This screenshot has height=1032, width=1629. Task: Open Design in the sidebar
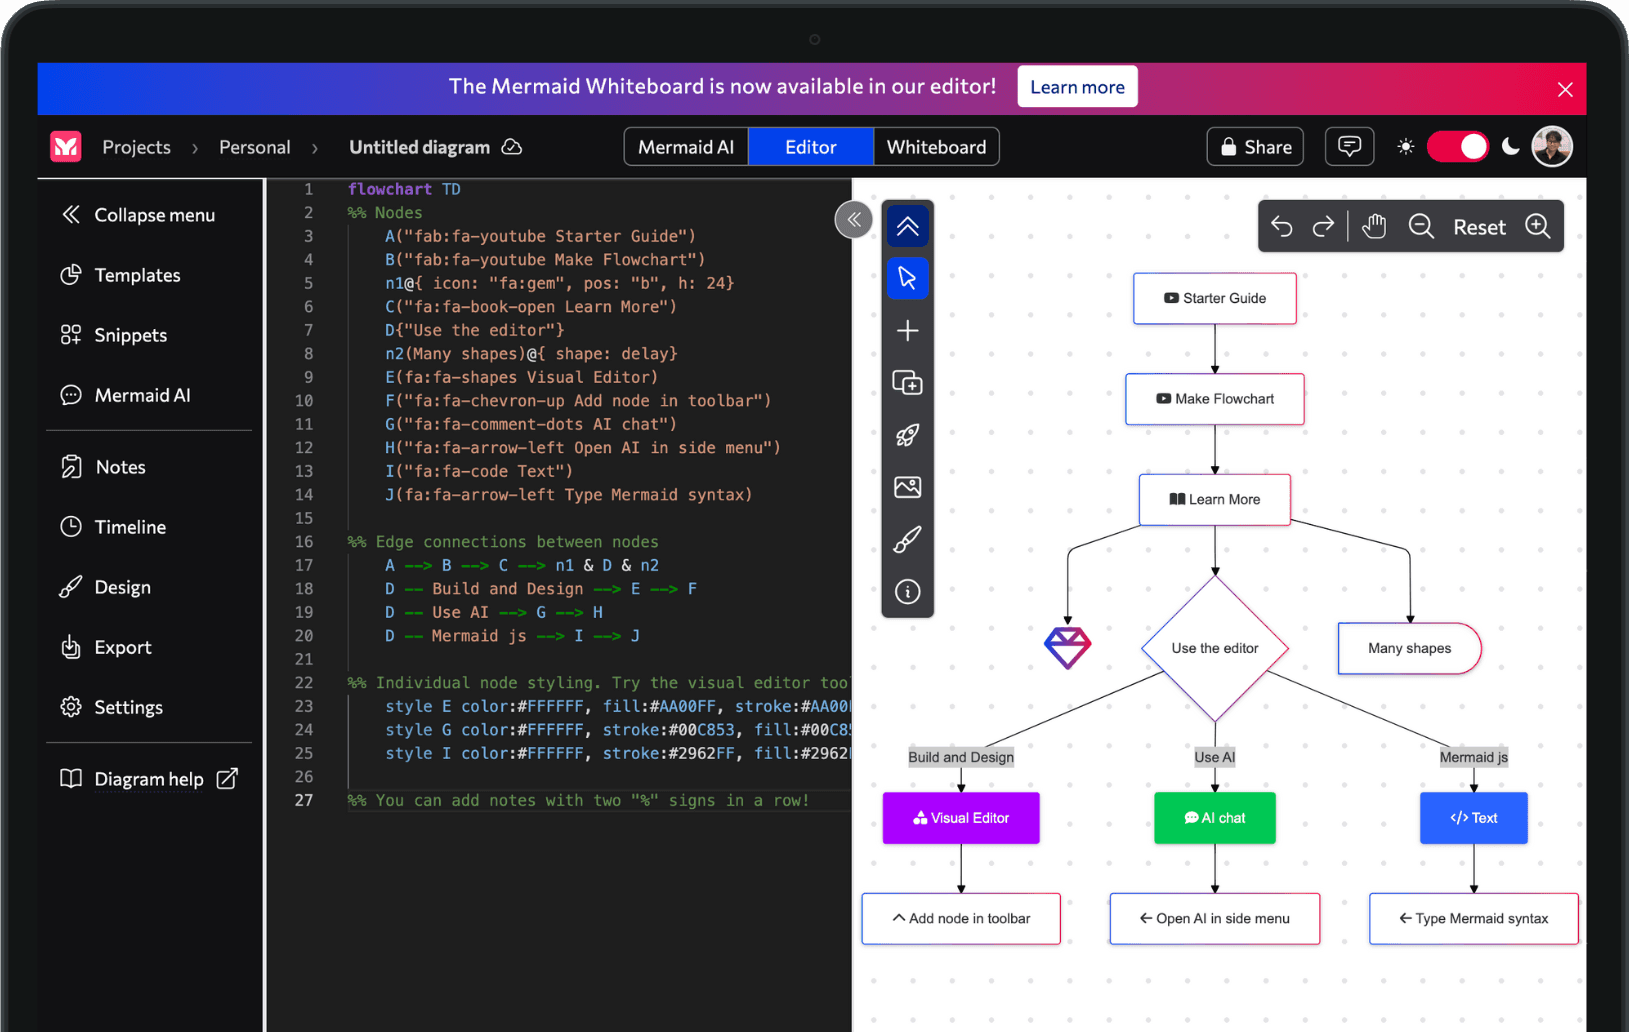coord(106,587)
